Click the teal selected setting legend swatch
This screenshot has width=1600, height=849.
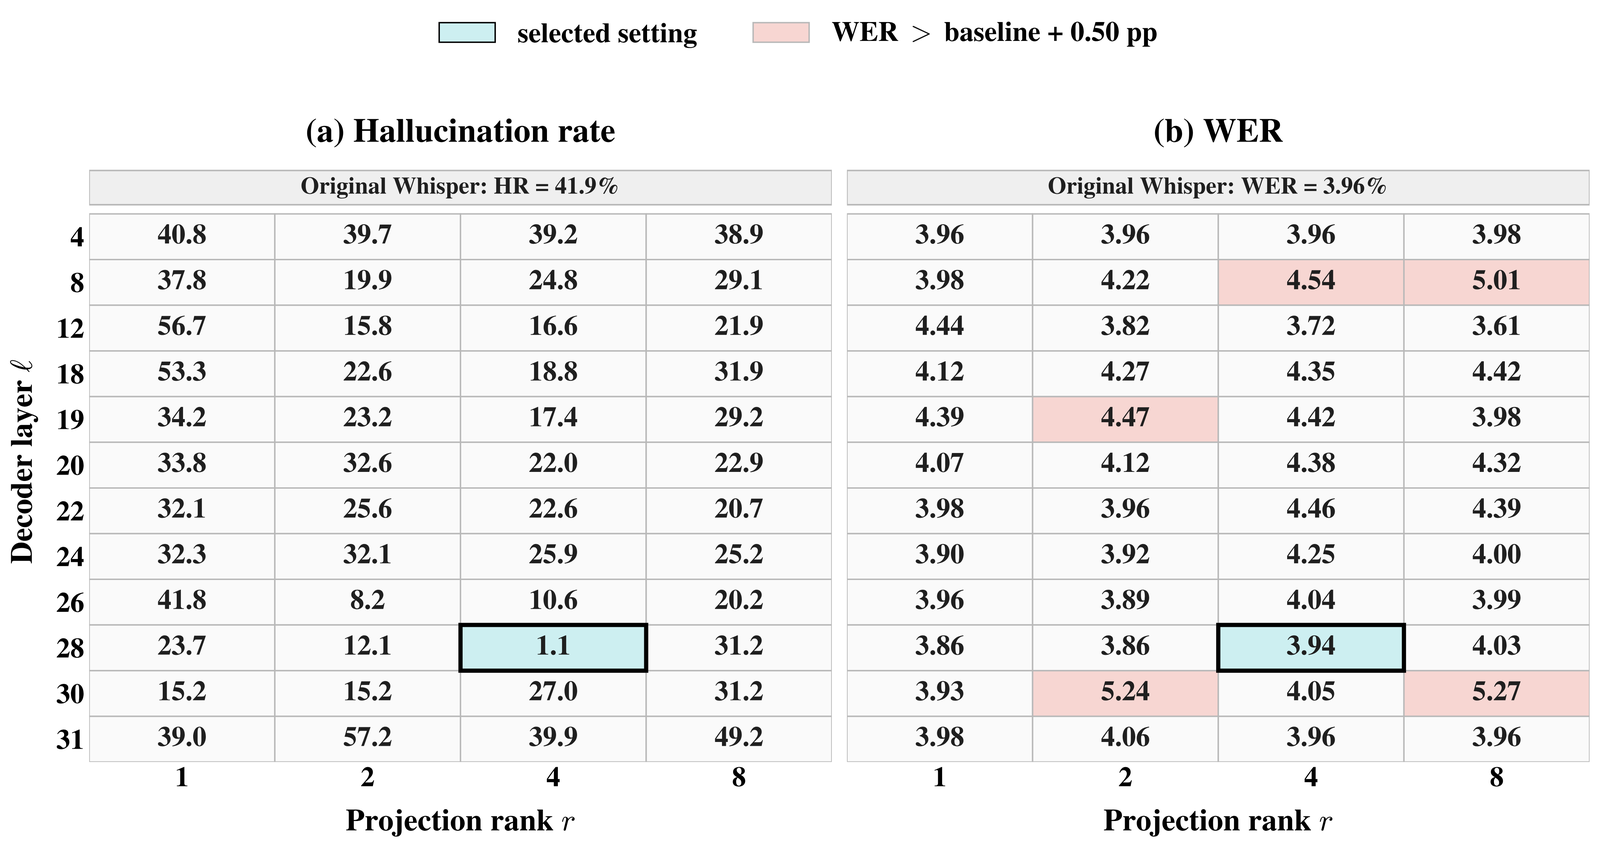coord(467,32)
